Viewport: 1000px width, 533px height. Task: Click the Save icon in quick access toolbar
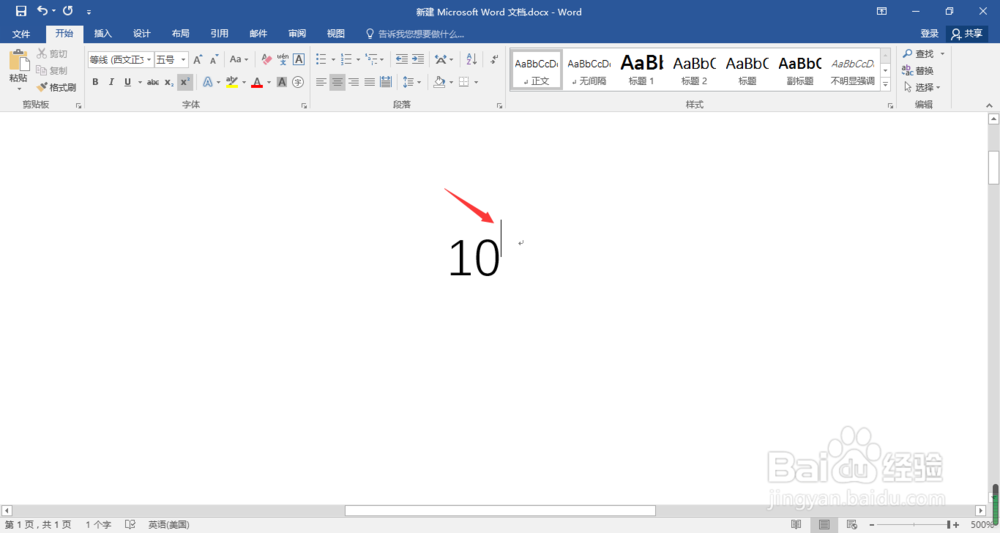(21, 11)
